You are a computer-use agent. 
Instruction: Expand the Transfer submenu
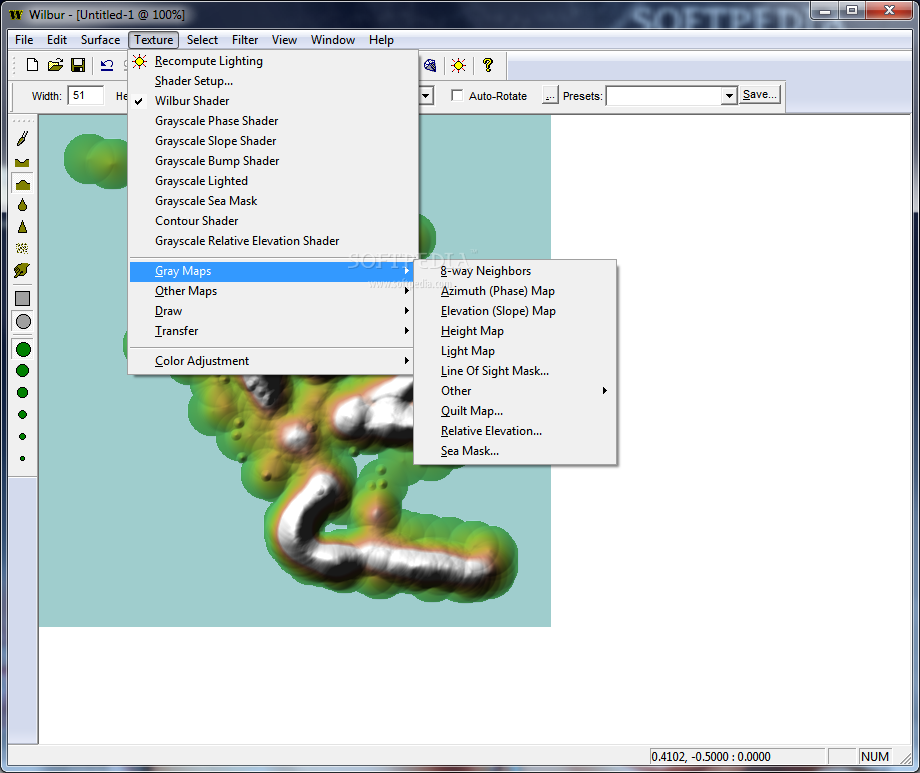click(x=271, y=331)
